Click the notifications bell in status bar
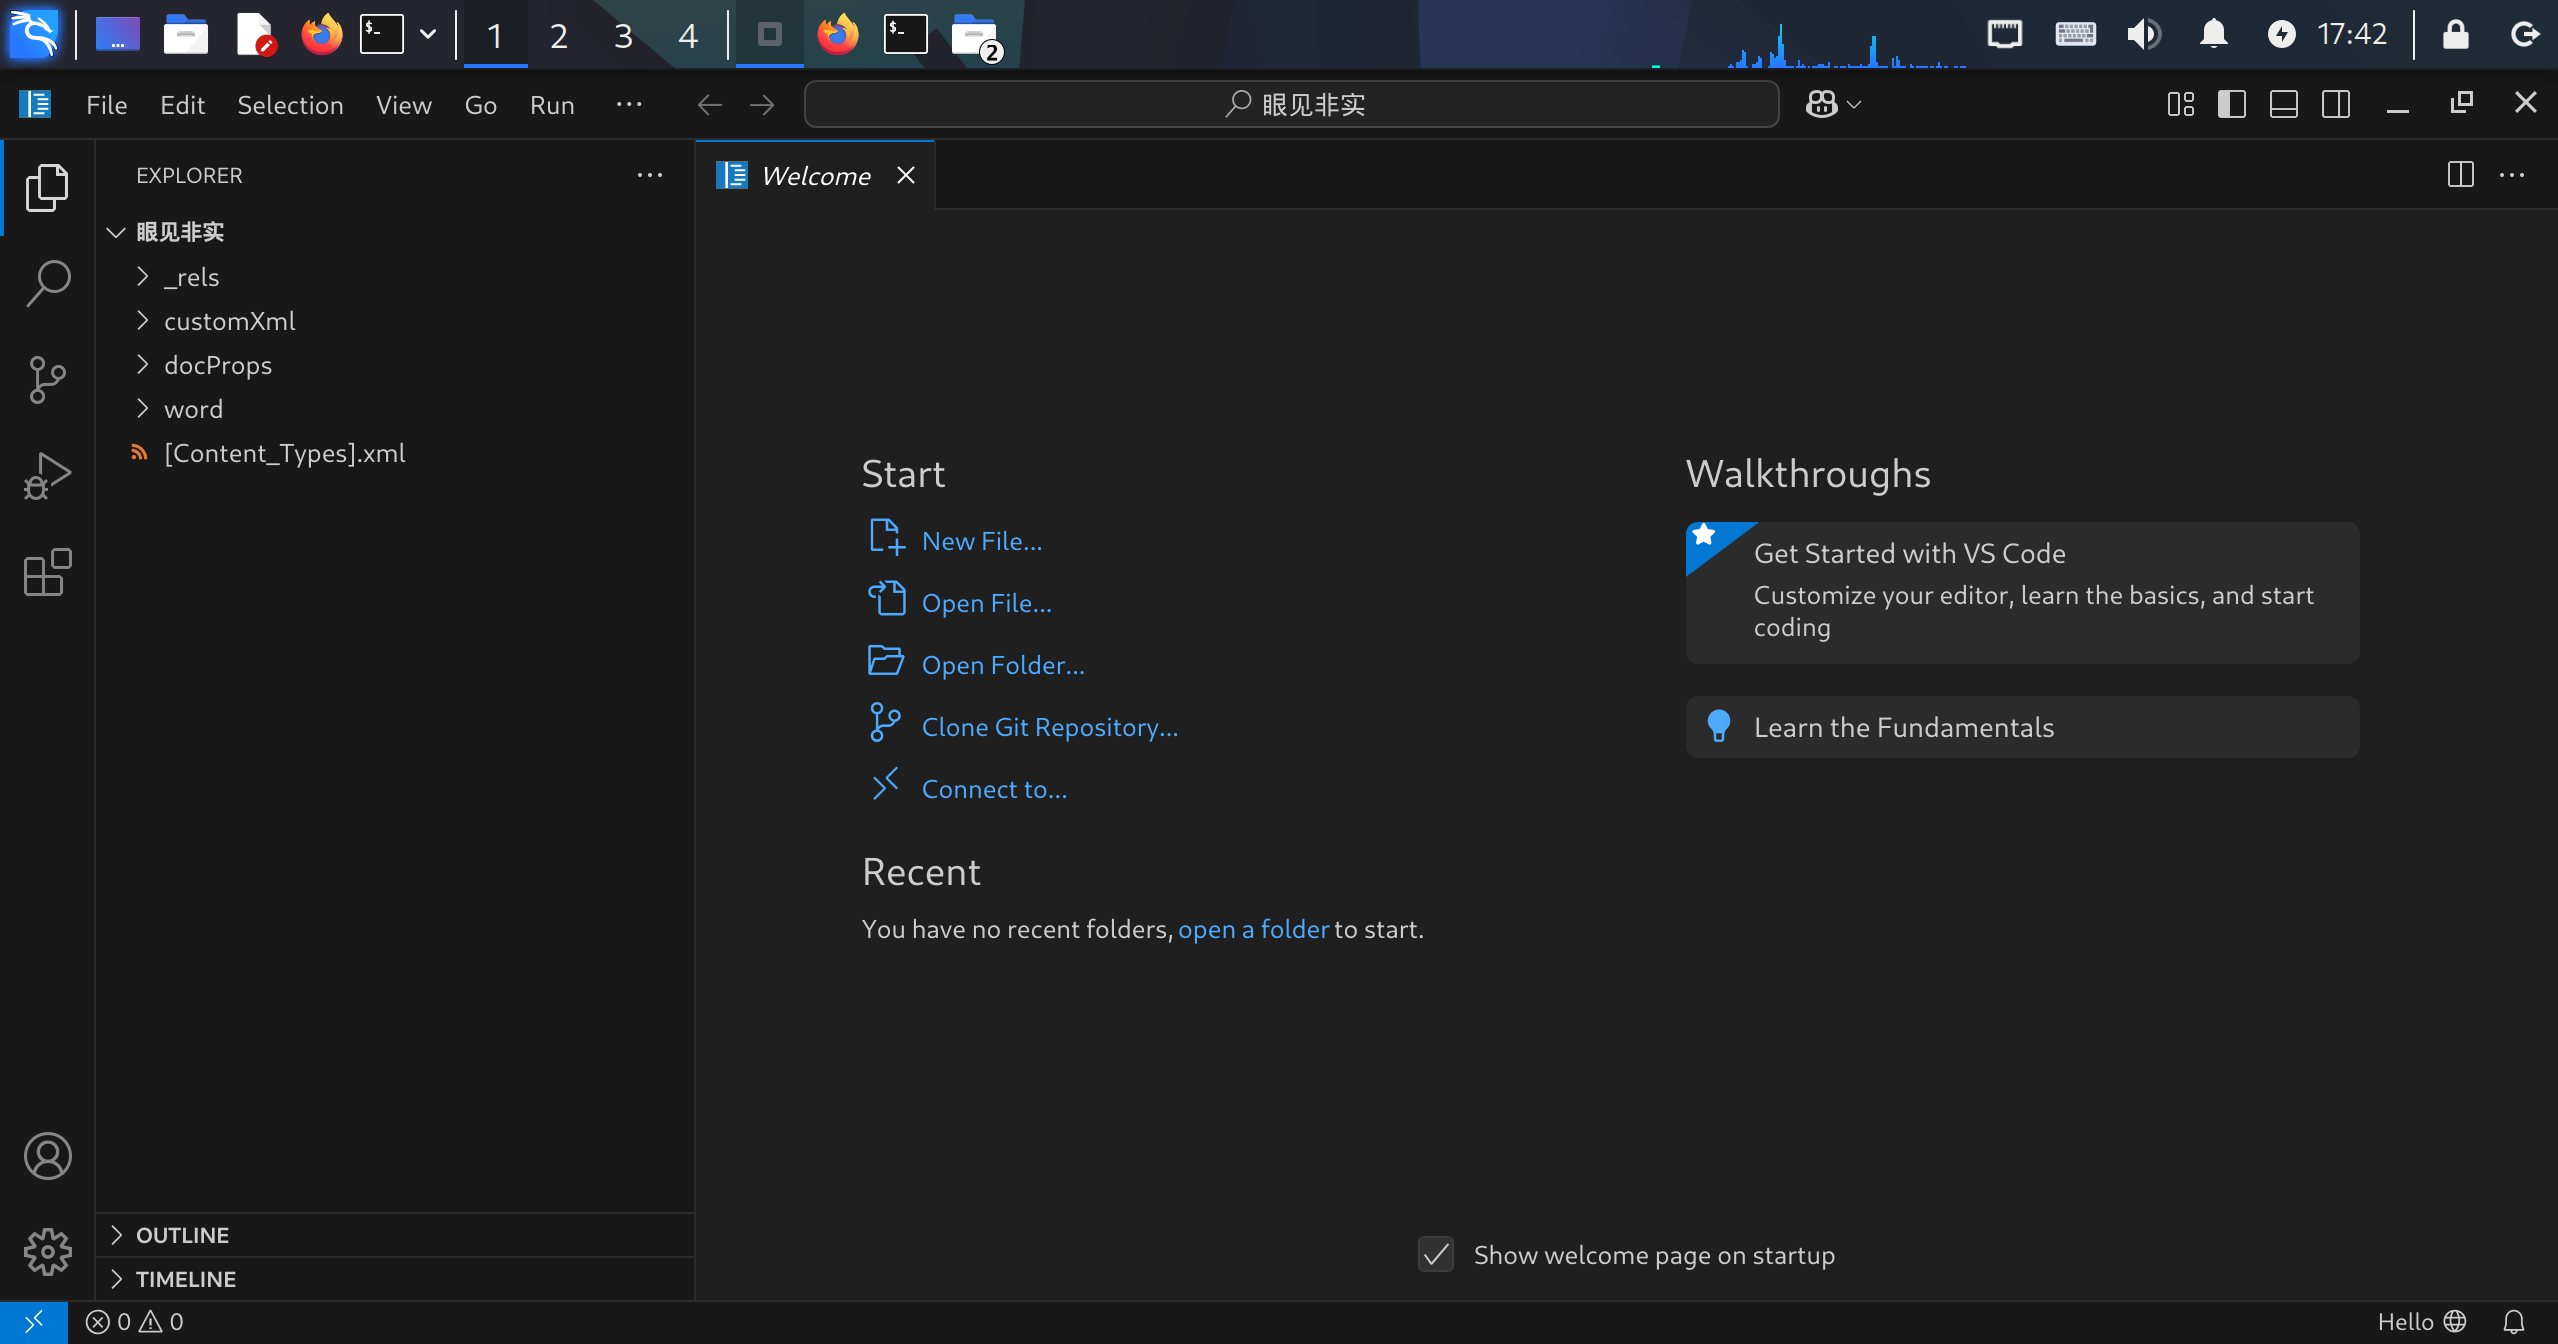This screenshot has height=1344, width=2558. click(x=2513, y=1322)
